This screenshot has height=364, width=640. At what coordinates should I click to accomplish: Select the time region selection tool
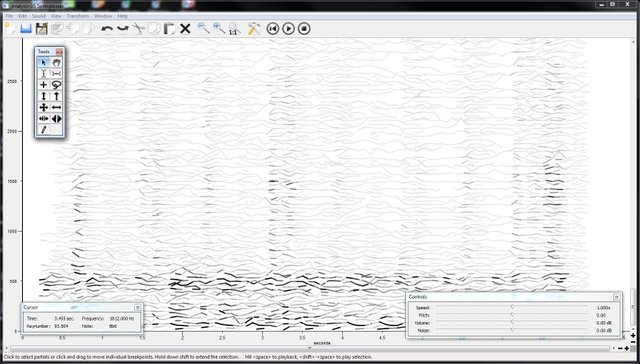[43, 73]
